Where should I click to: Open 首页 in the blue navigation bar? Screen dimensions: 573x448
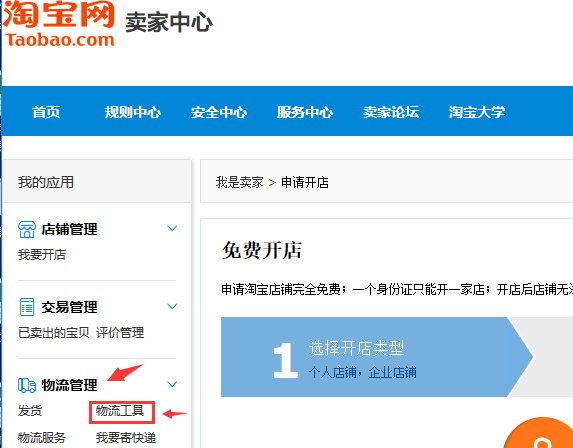pos(46,112)
